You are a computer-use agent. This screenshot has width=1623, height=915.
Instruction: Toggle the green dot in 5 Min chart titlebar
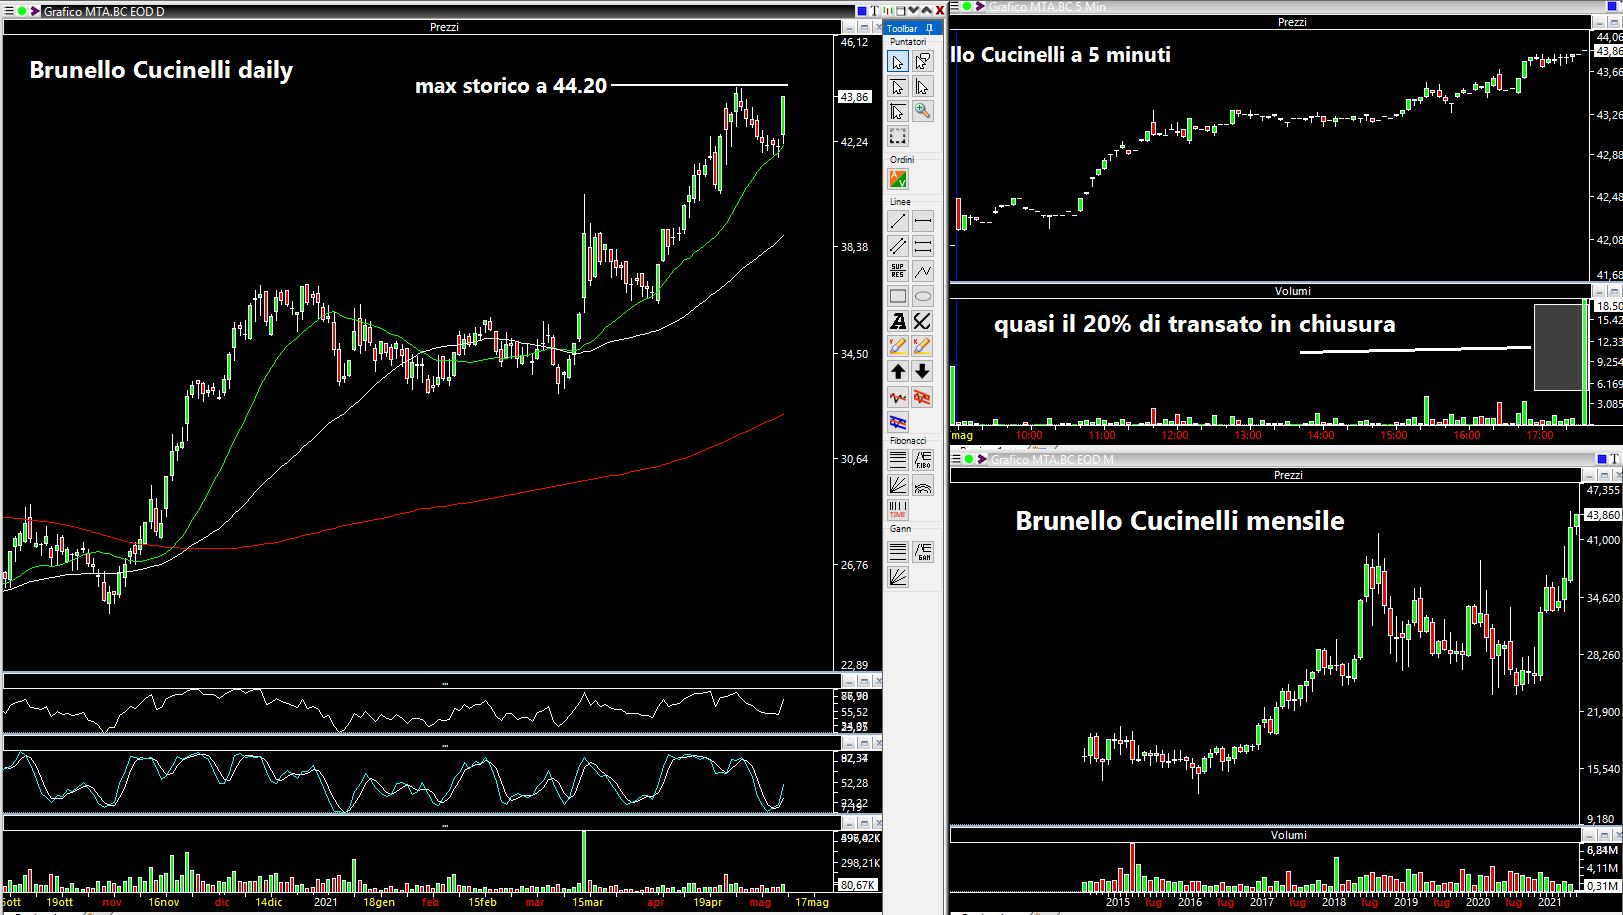967,6
